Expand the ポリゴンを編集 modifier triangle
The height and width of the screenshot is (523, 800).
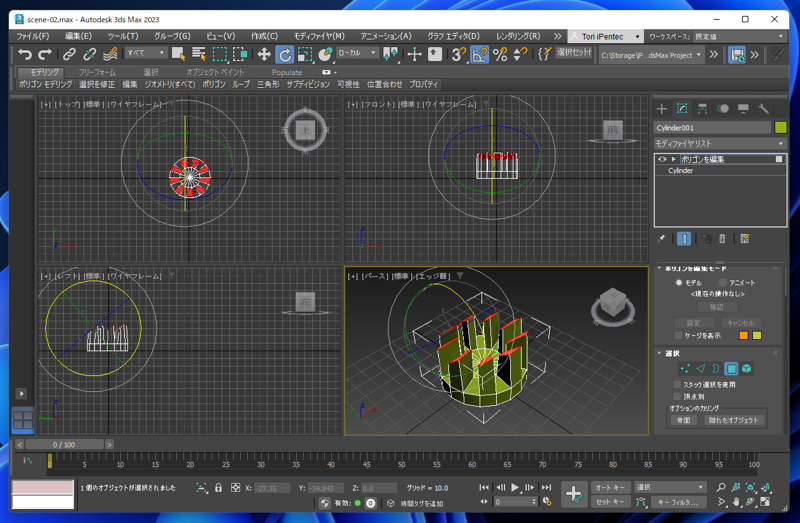(x=673, y=159)
